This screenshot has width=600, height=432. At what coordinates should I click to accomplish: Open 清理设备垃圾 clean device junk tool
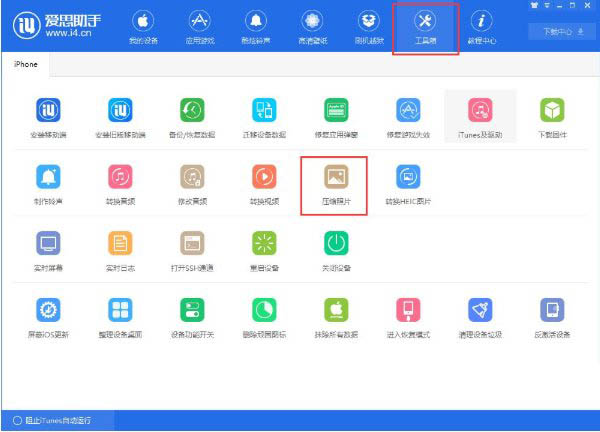(x=480, y=318)
